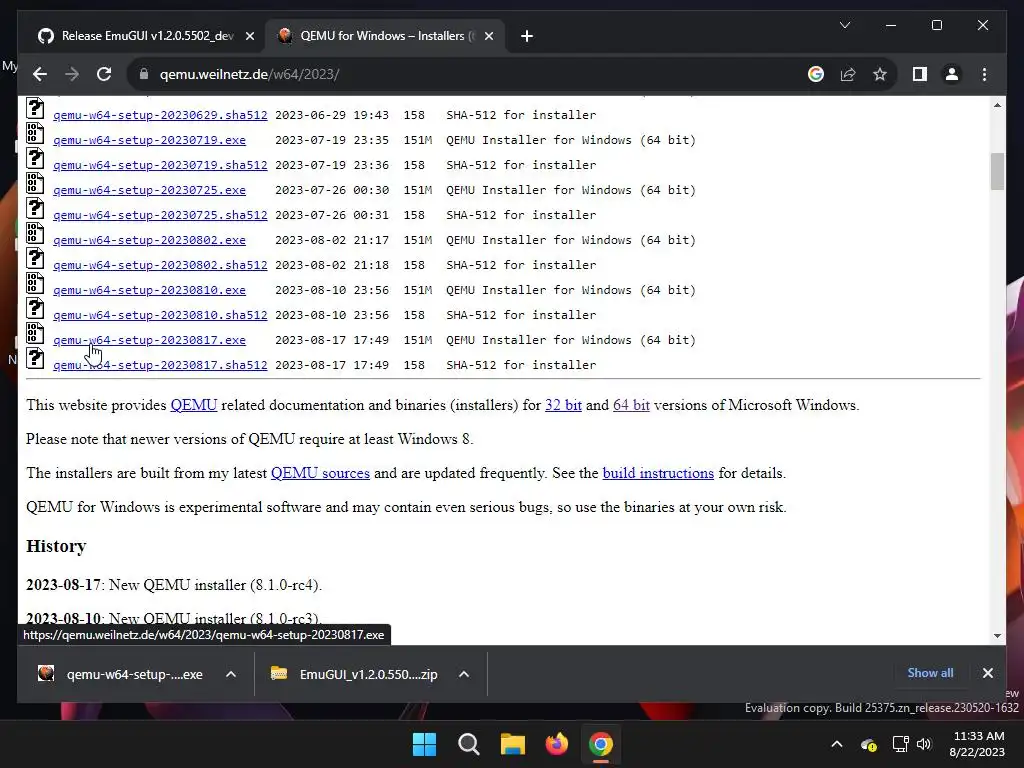
Task: Click scrollbar down arrow
Action: tap(997, 635)
